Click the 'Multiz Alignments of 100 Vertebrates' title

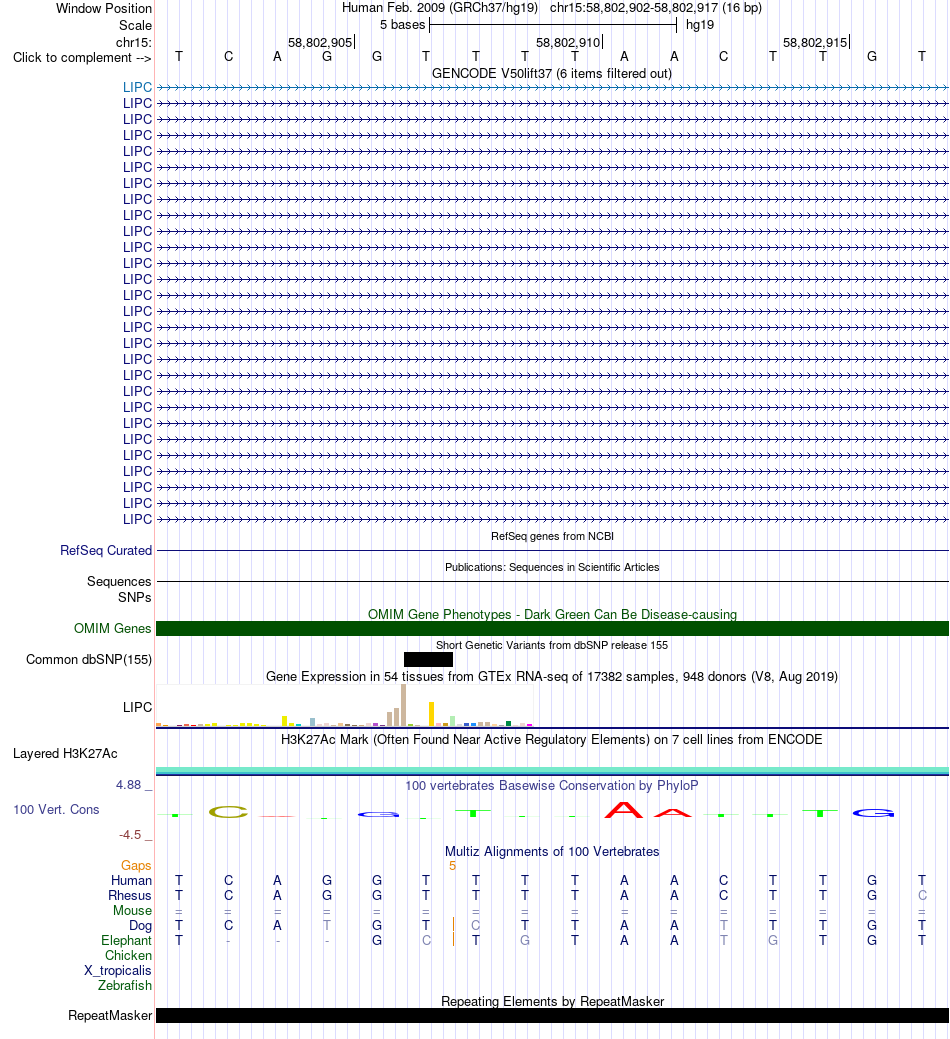click(x=552, y=851)
